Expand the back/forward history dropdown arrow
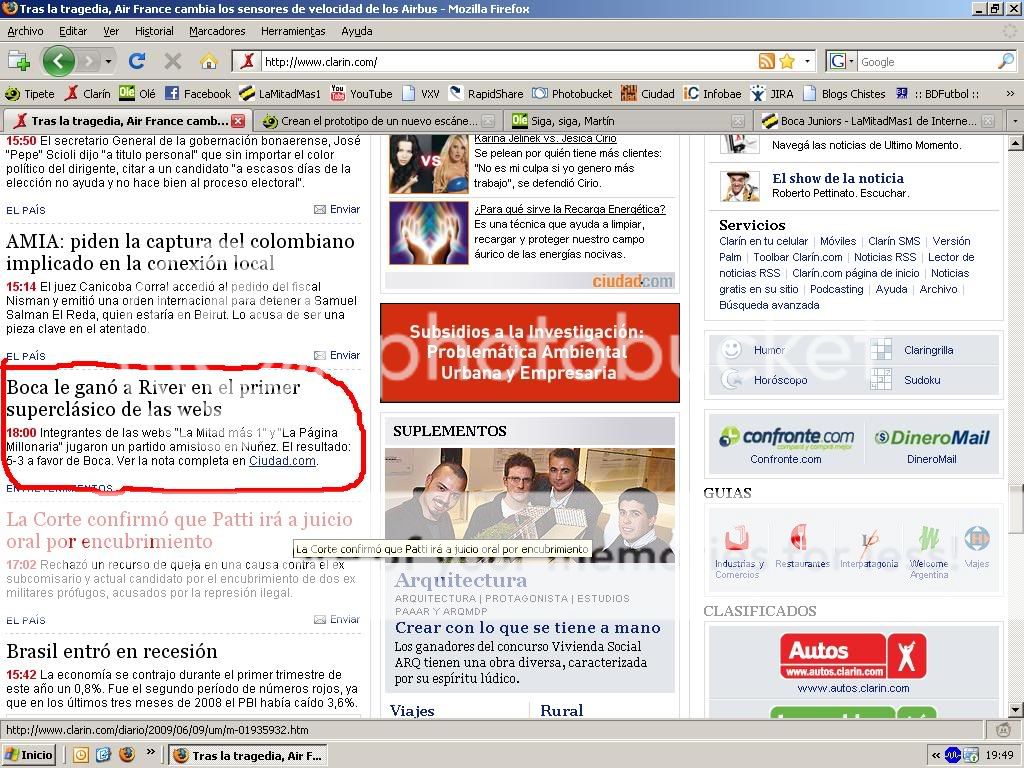The width and height of the screenshot is (1024, 768). click(x=108, y=61)
